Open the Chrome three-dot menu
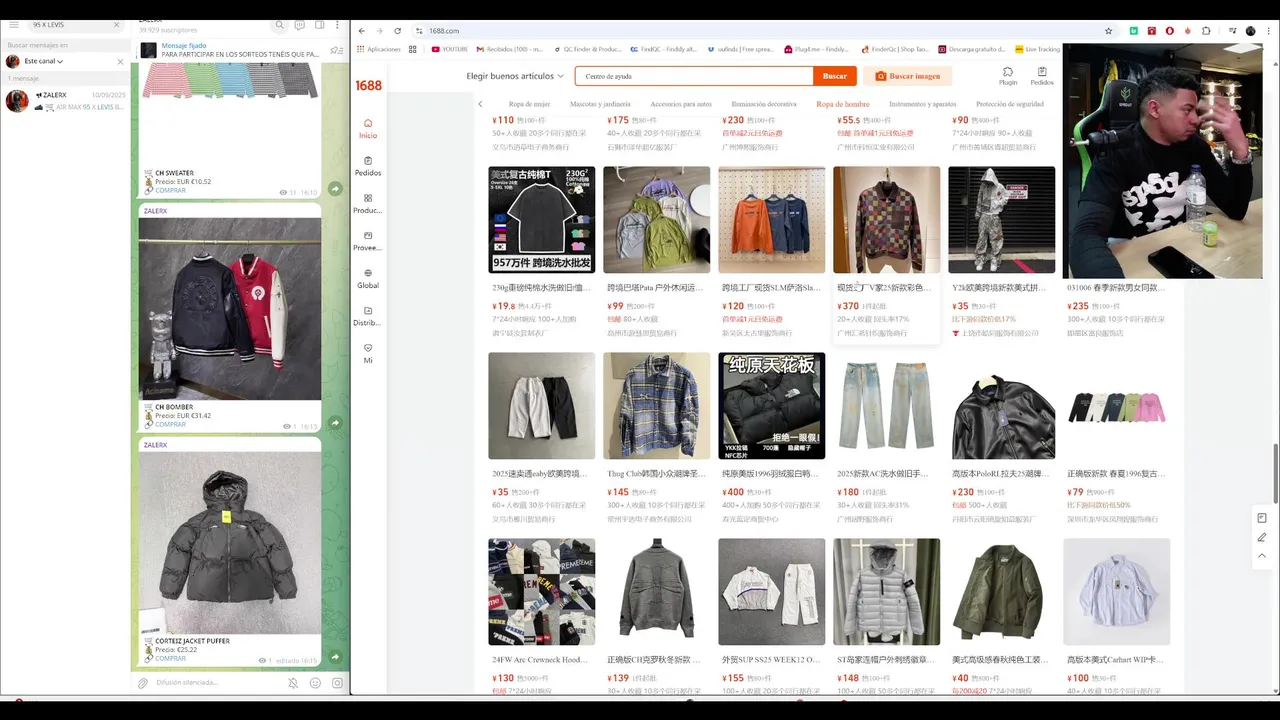This screenshot has height=720, width=1280. pos(1268,31)
